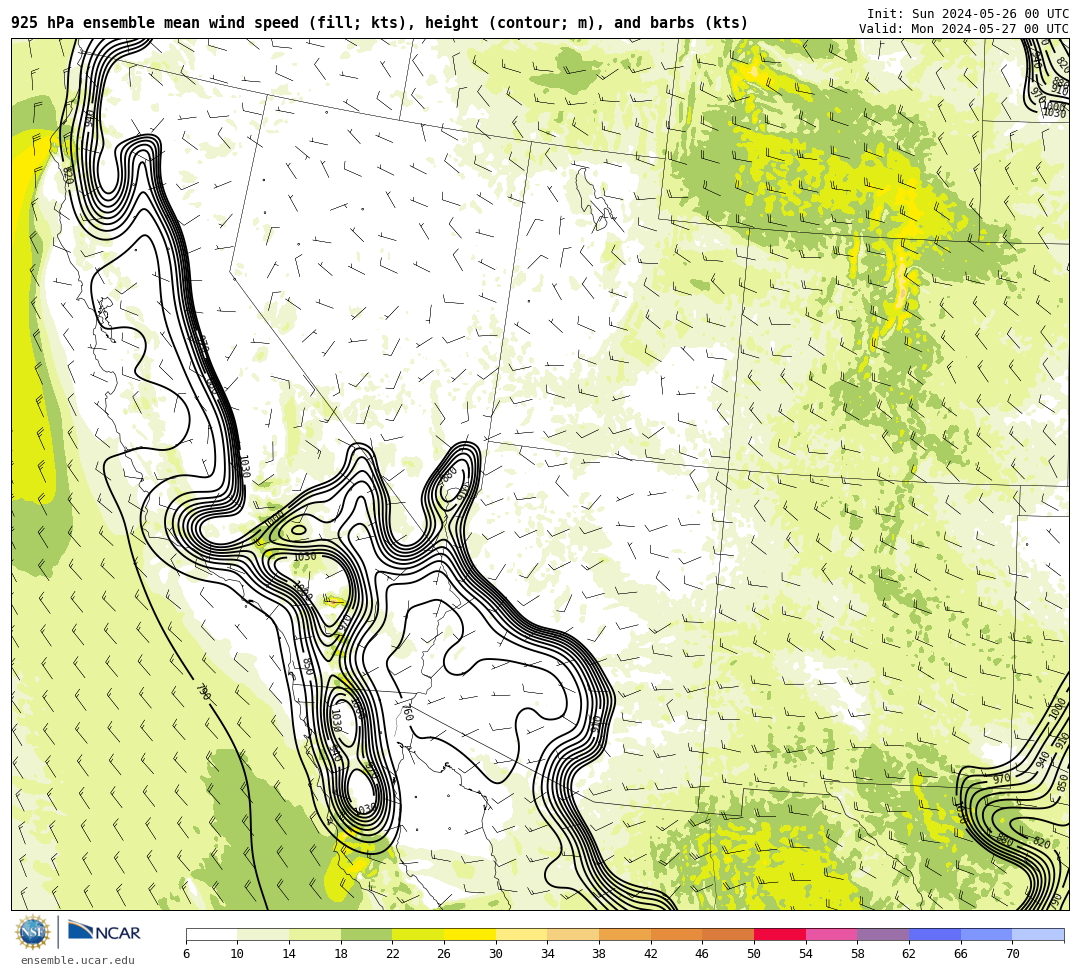Select the 22-26 kts yellow-green swatch
The height and width of the screenshot is (973, 1080).
418,934
